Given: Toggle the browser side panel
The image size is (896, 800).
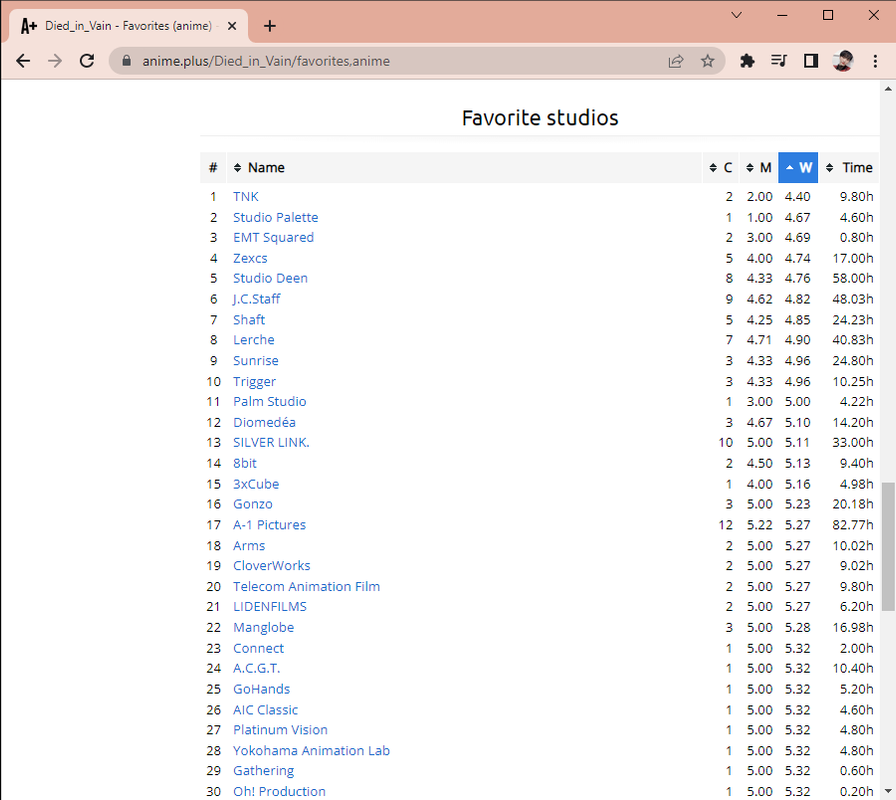Looking at the screenshot, I should pos(811,61).
